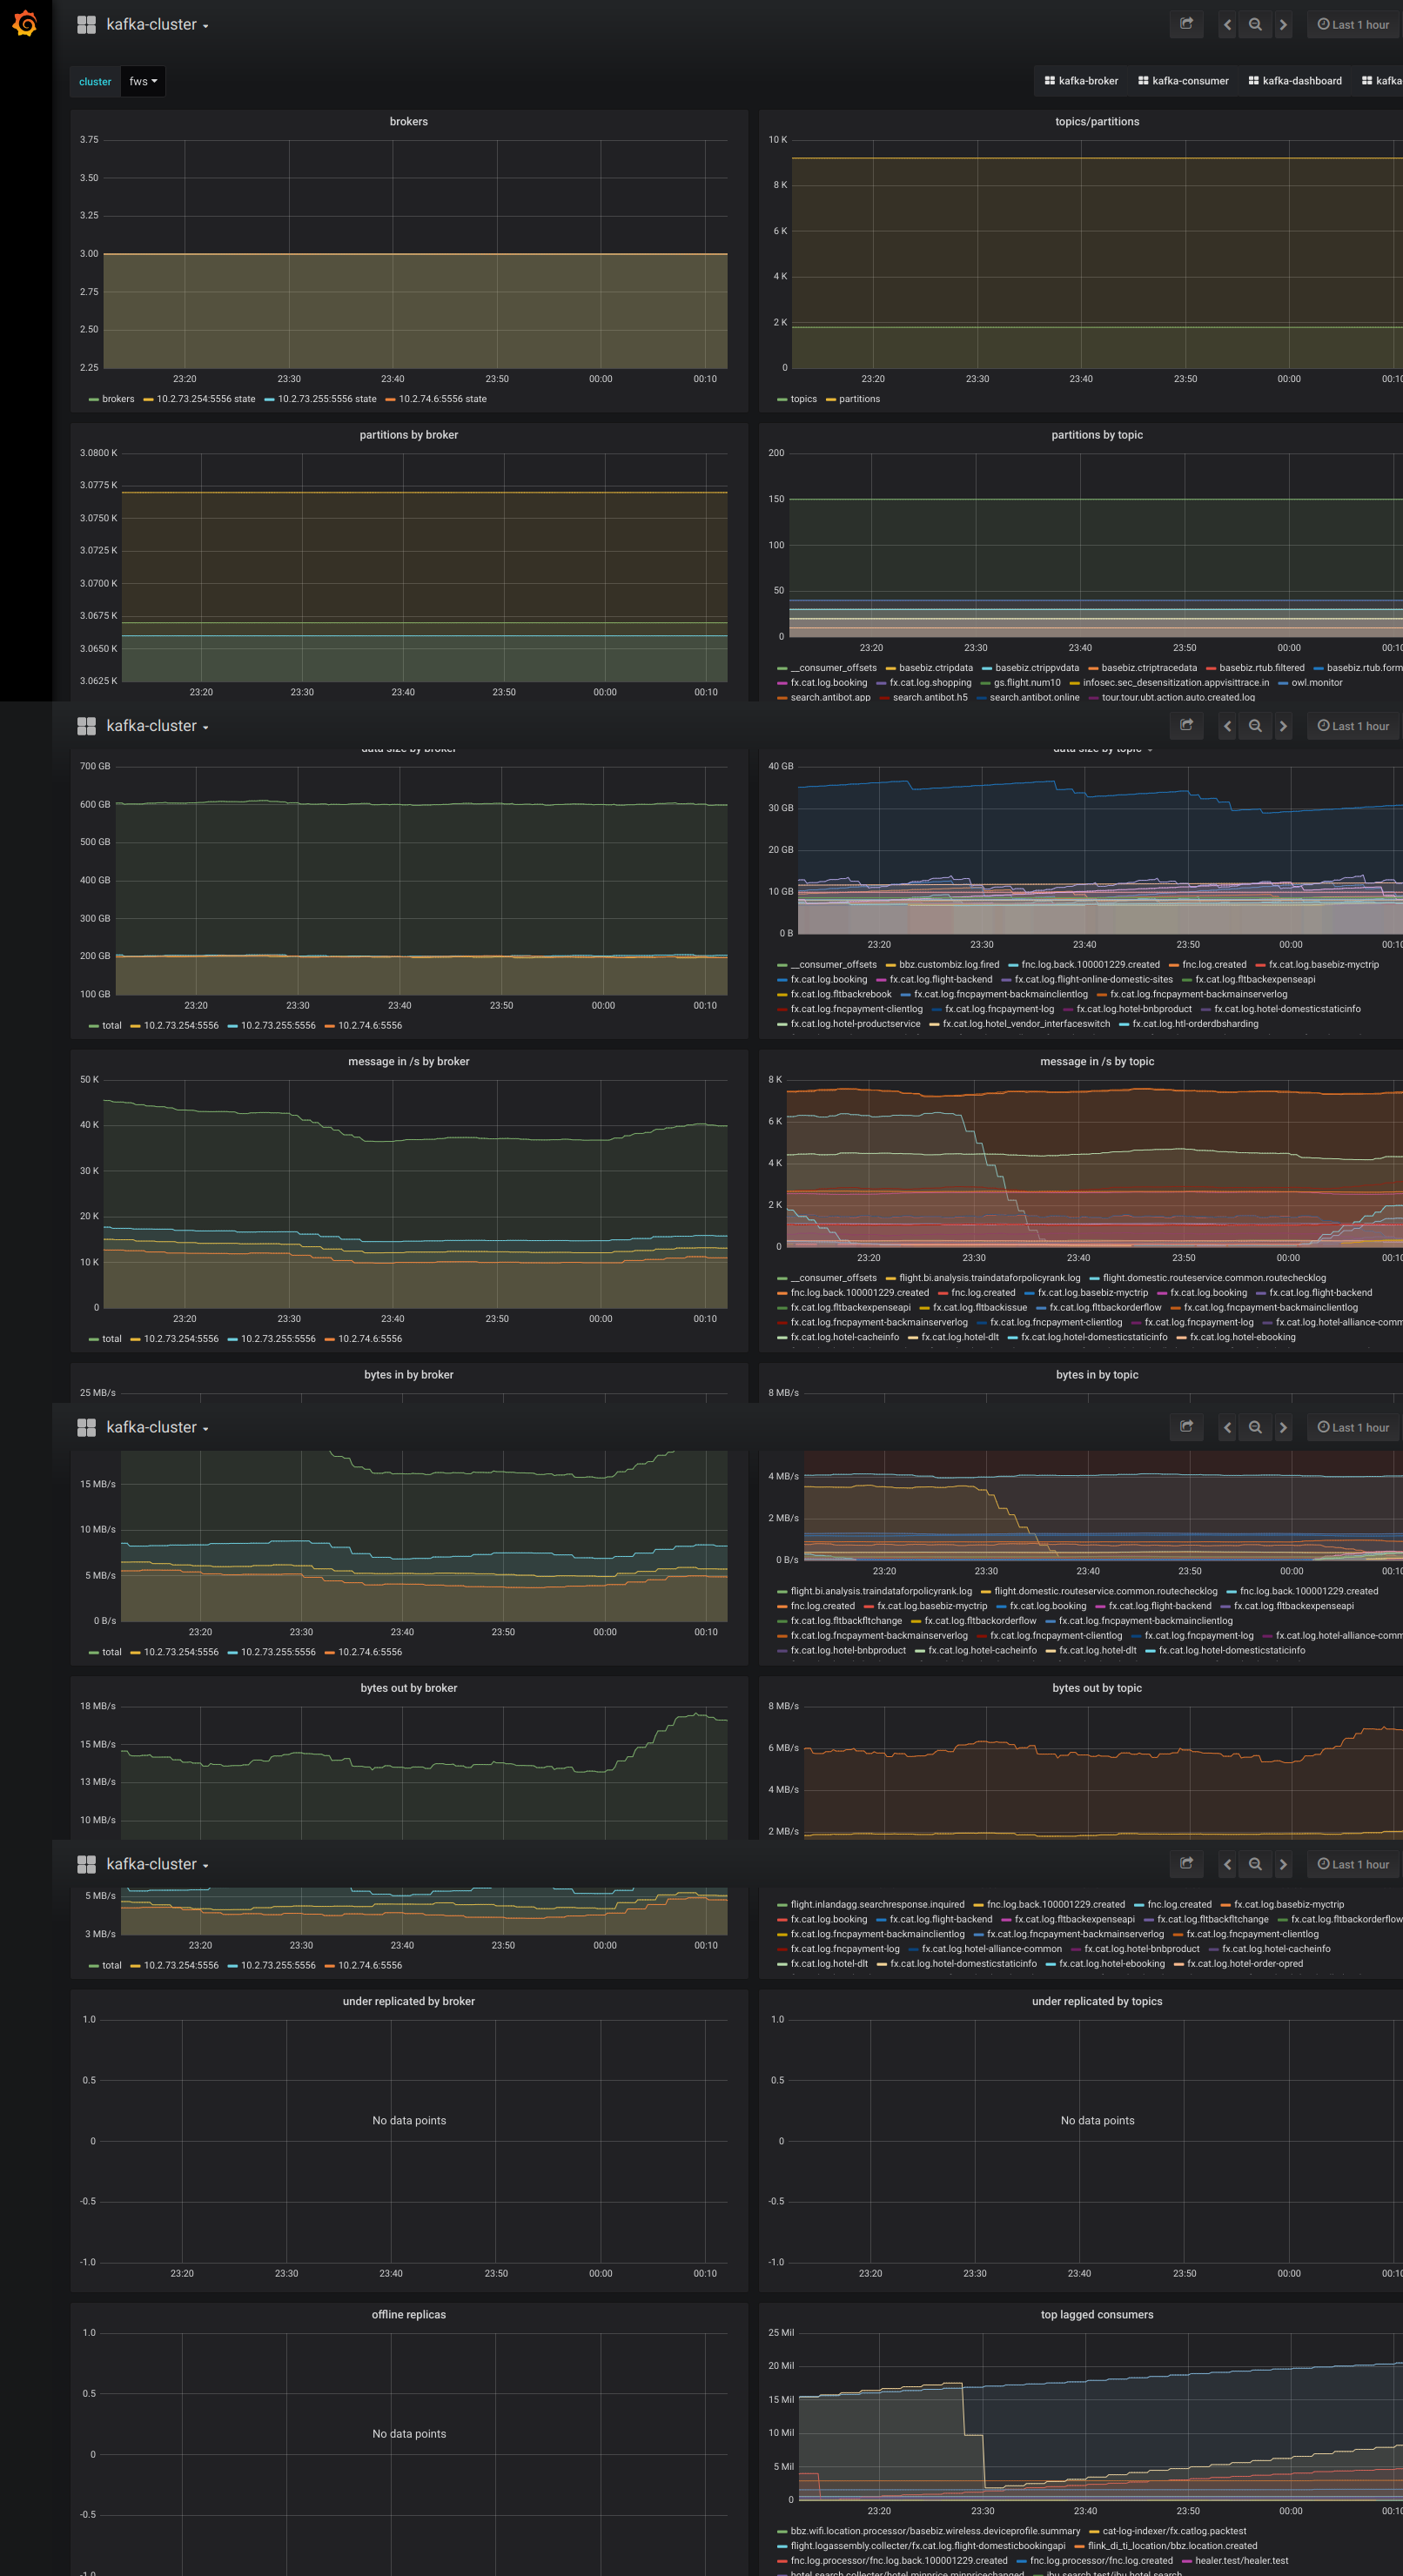Open the topics/partitions panel title menu
The width and height of the screenshot is (1403, 2576).
pos(1097,122)
